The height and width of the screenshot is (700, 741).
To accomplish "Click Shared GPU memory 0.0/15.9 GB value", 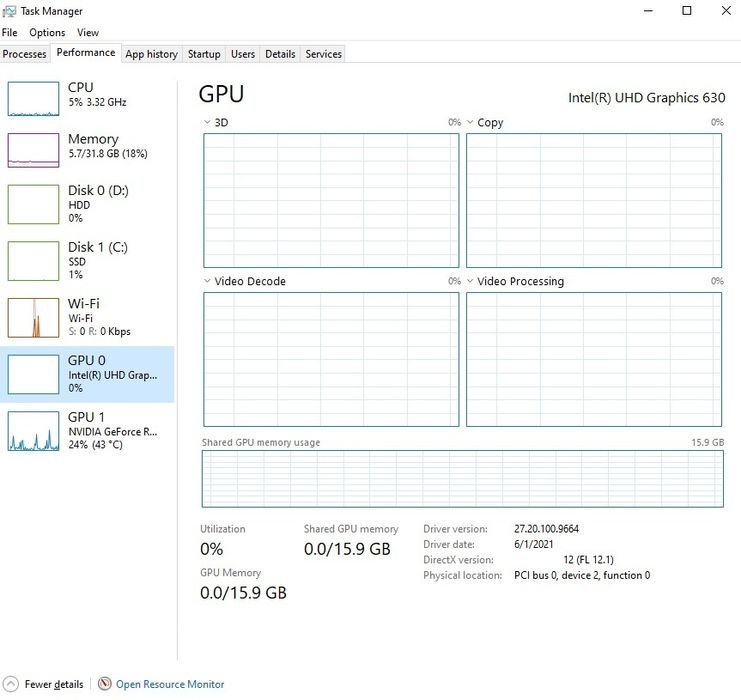I will 347,549.
